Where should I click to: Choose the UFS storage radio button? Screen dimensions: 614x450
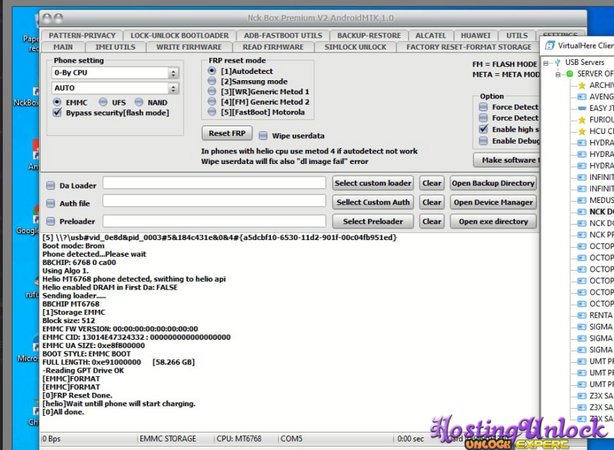(103, 102)
